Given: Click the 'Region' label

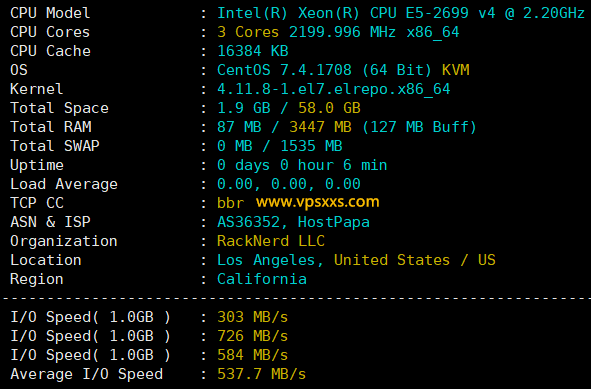Looking at the screenshot, I should [37, 279].
